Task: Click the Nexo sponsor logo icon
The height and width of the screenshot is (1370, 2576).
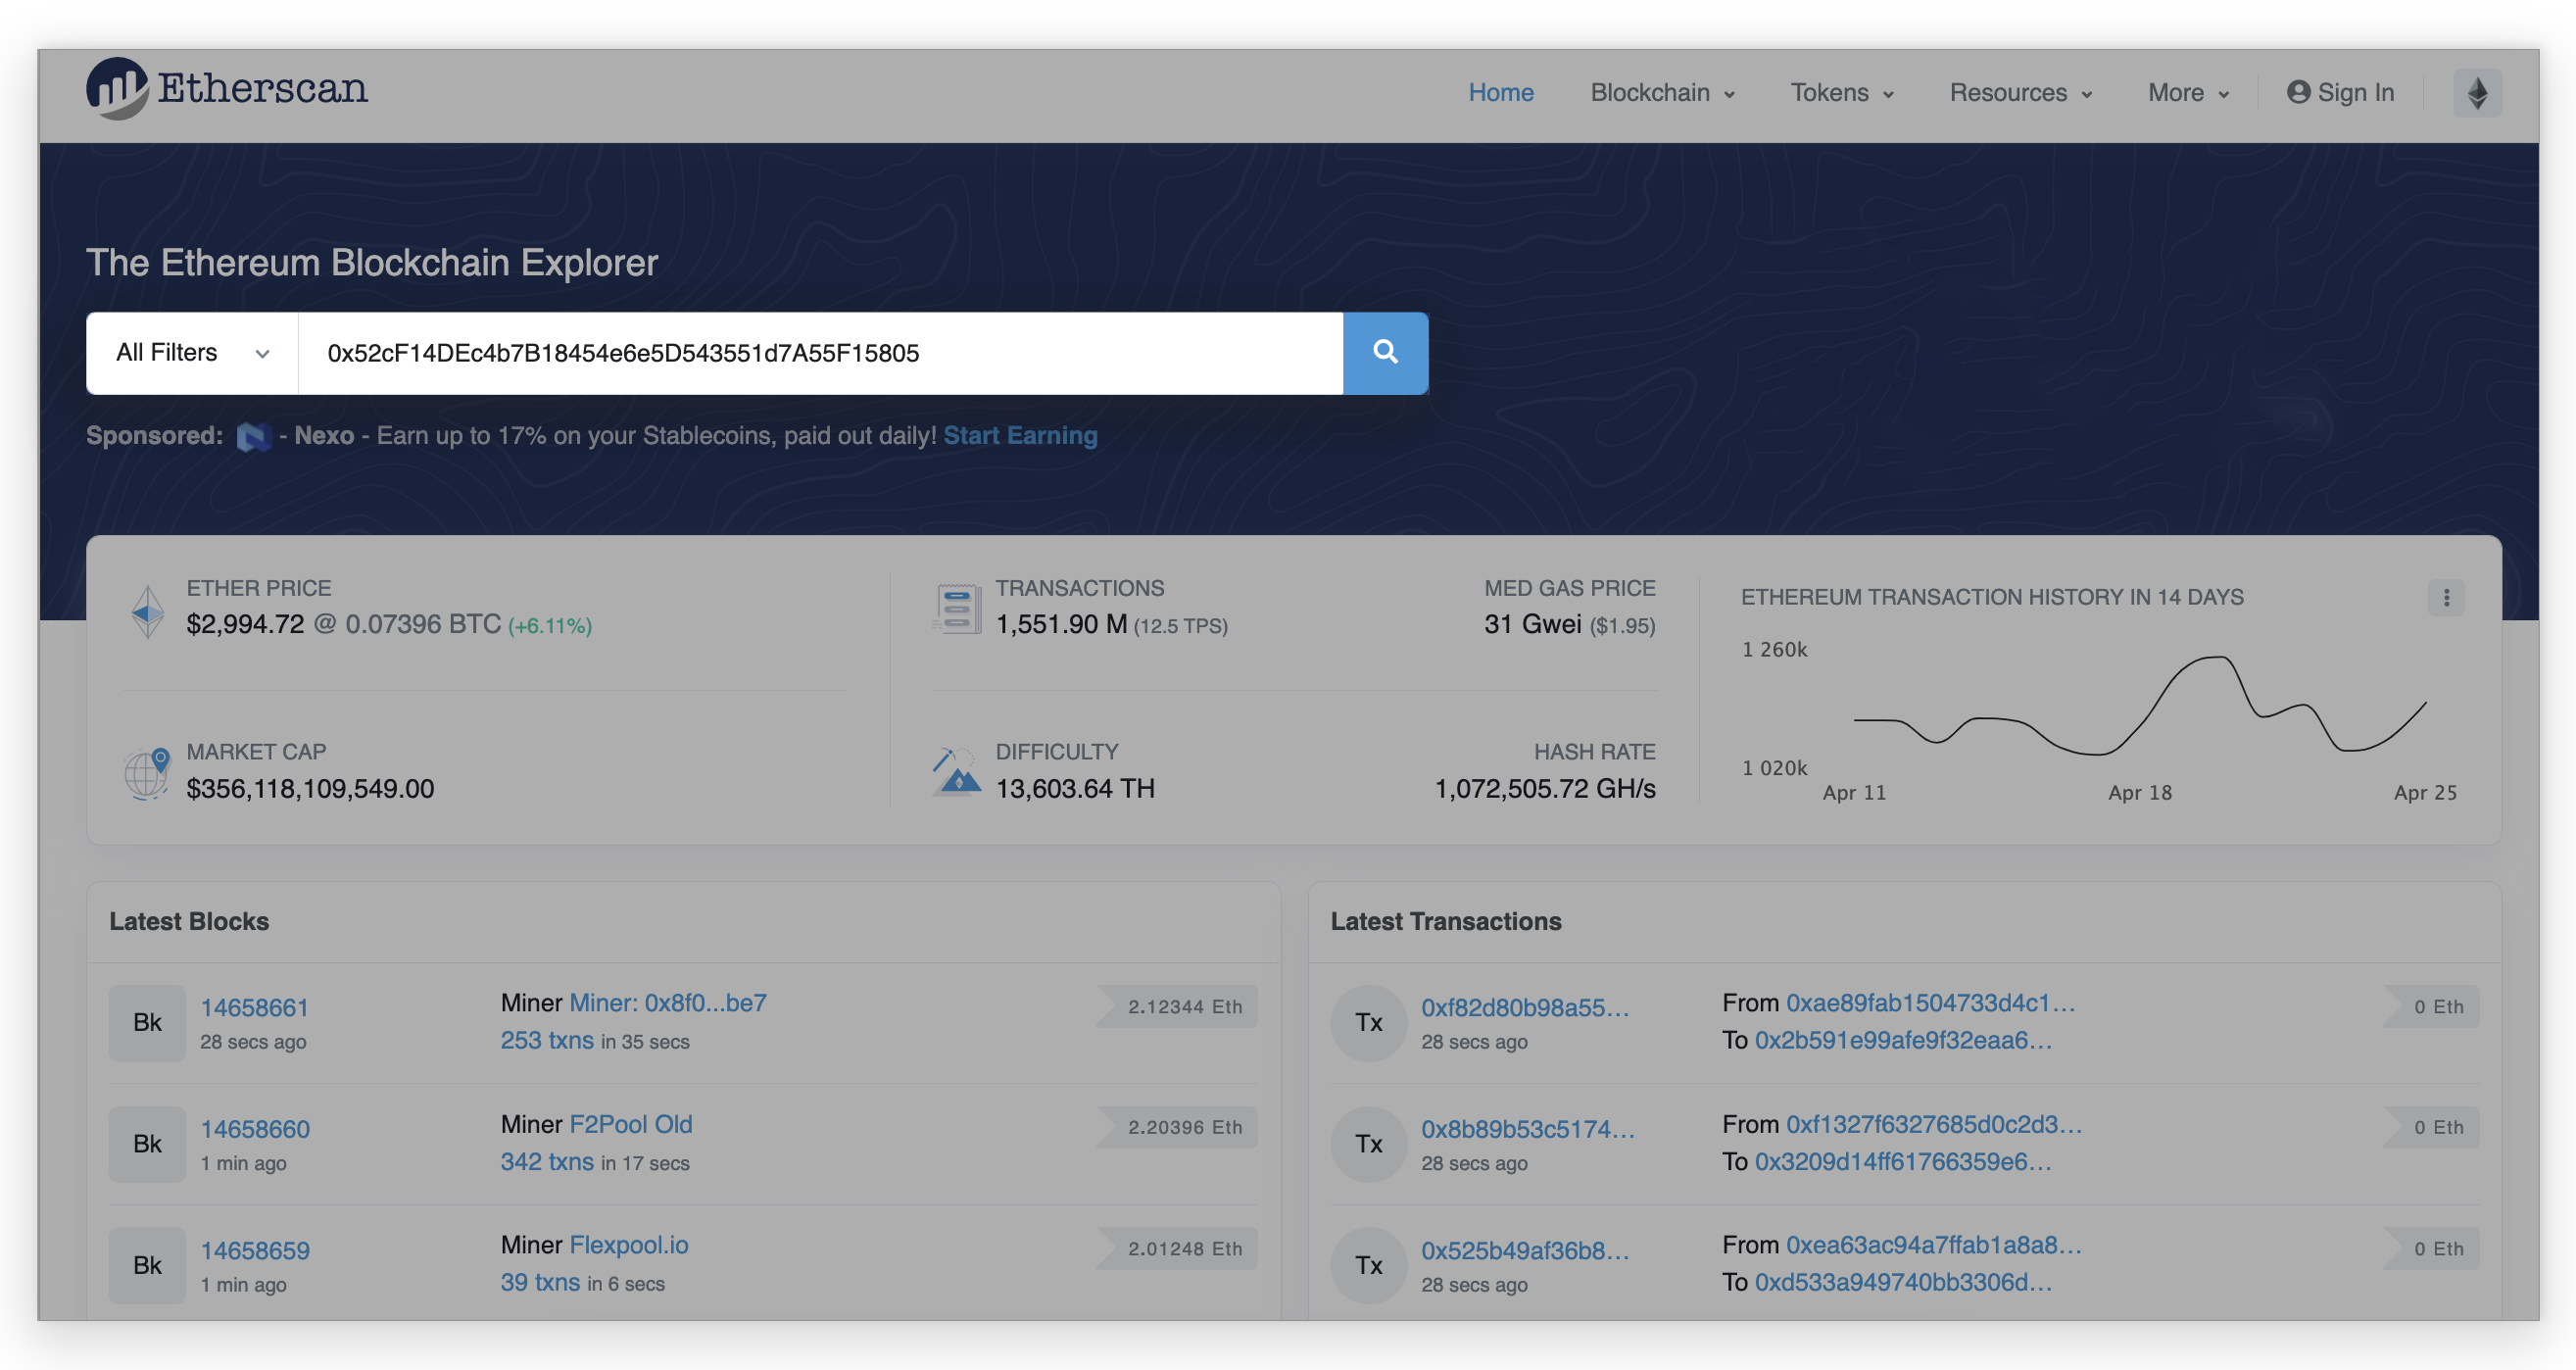Action: point(253,437)
